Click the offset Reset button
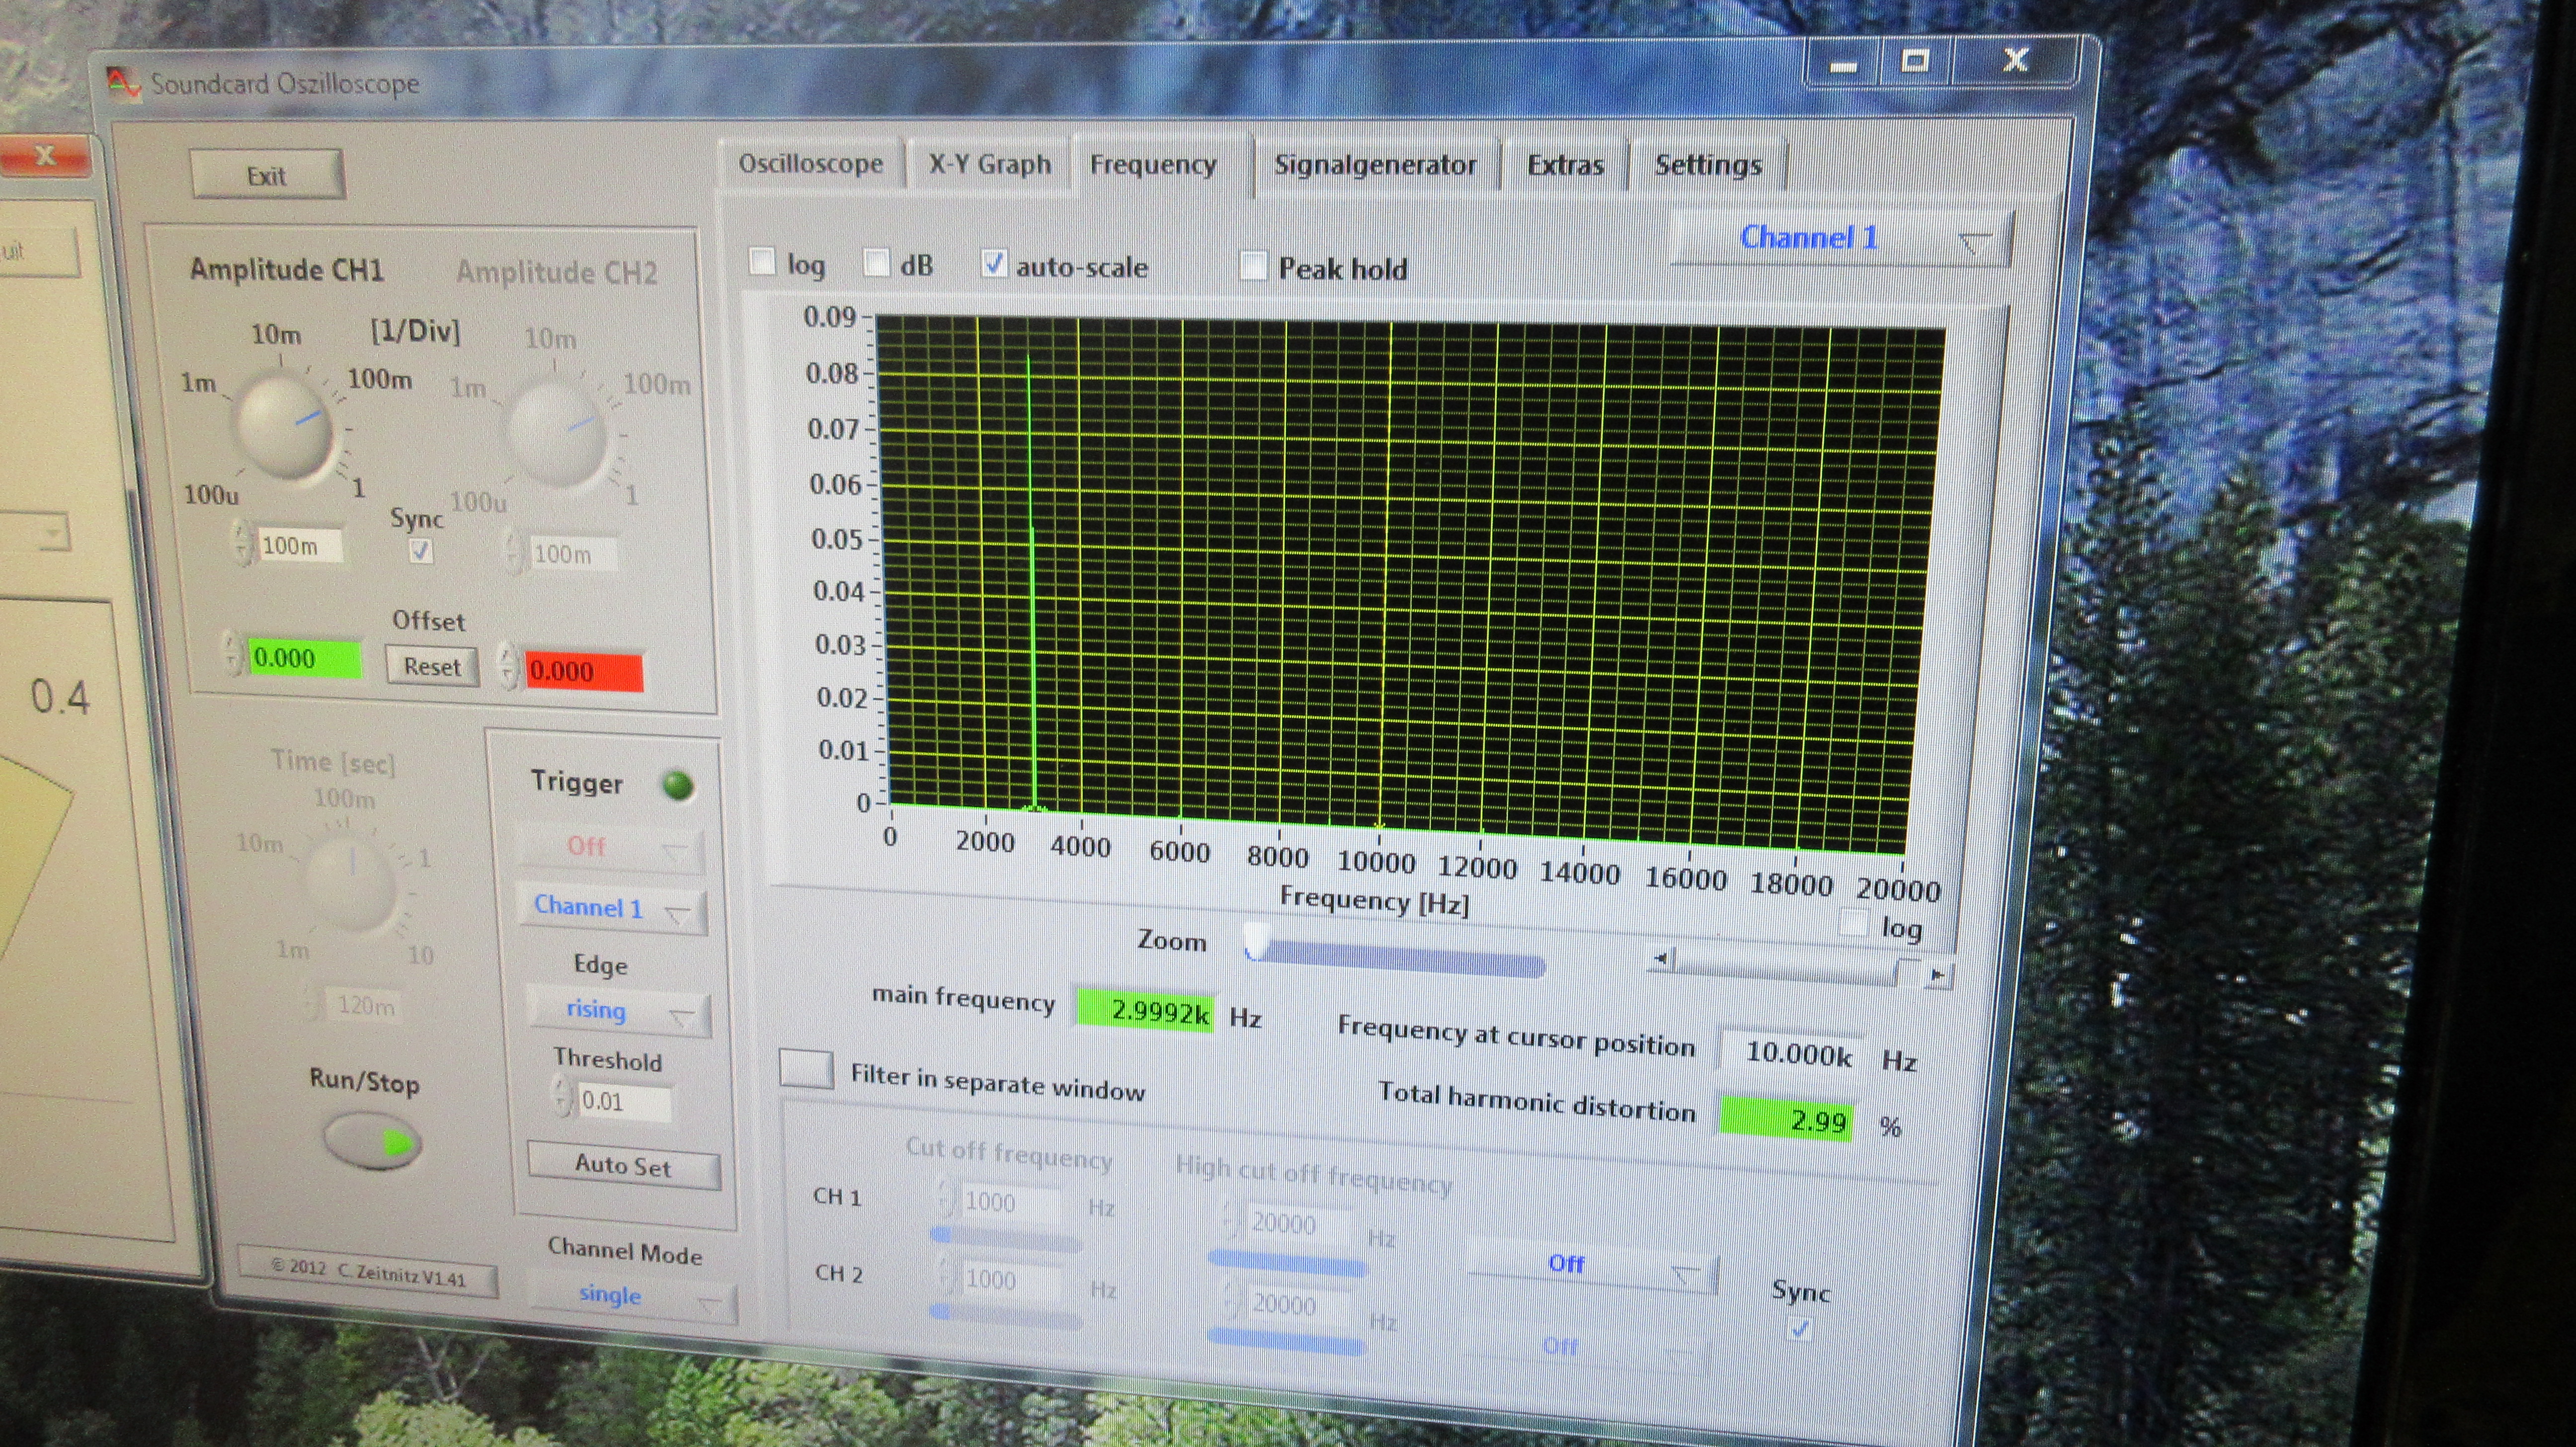The height and width of the screenshot is (1447, 2576). 432,667
